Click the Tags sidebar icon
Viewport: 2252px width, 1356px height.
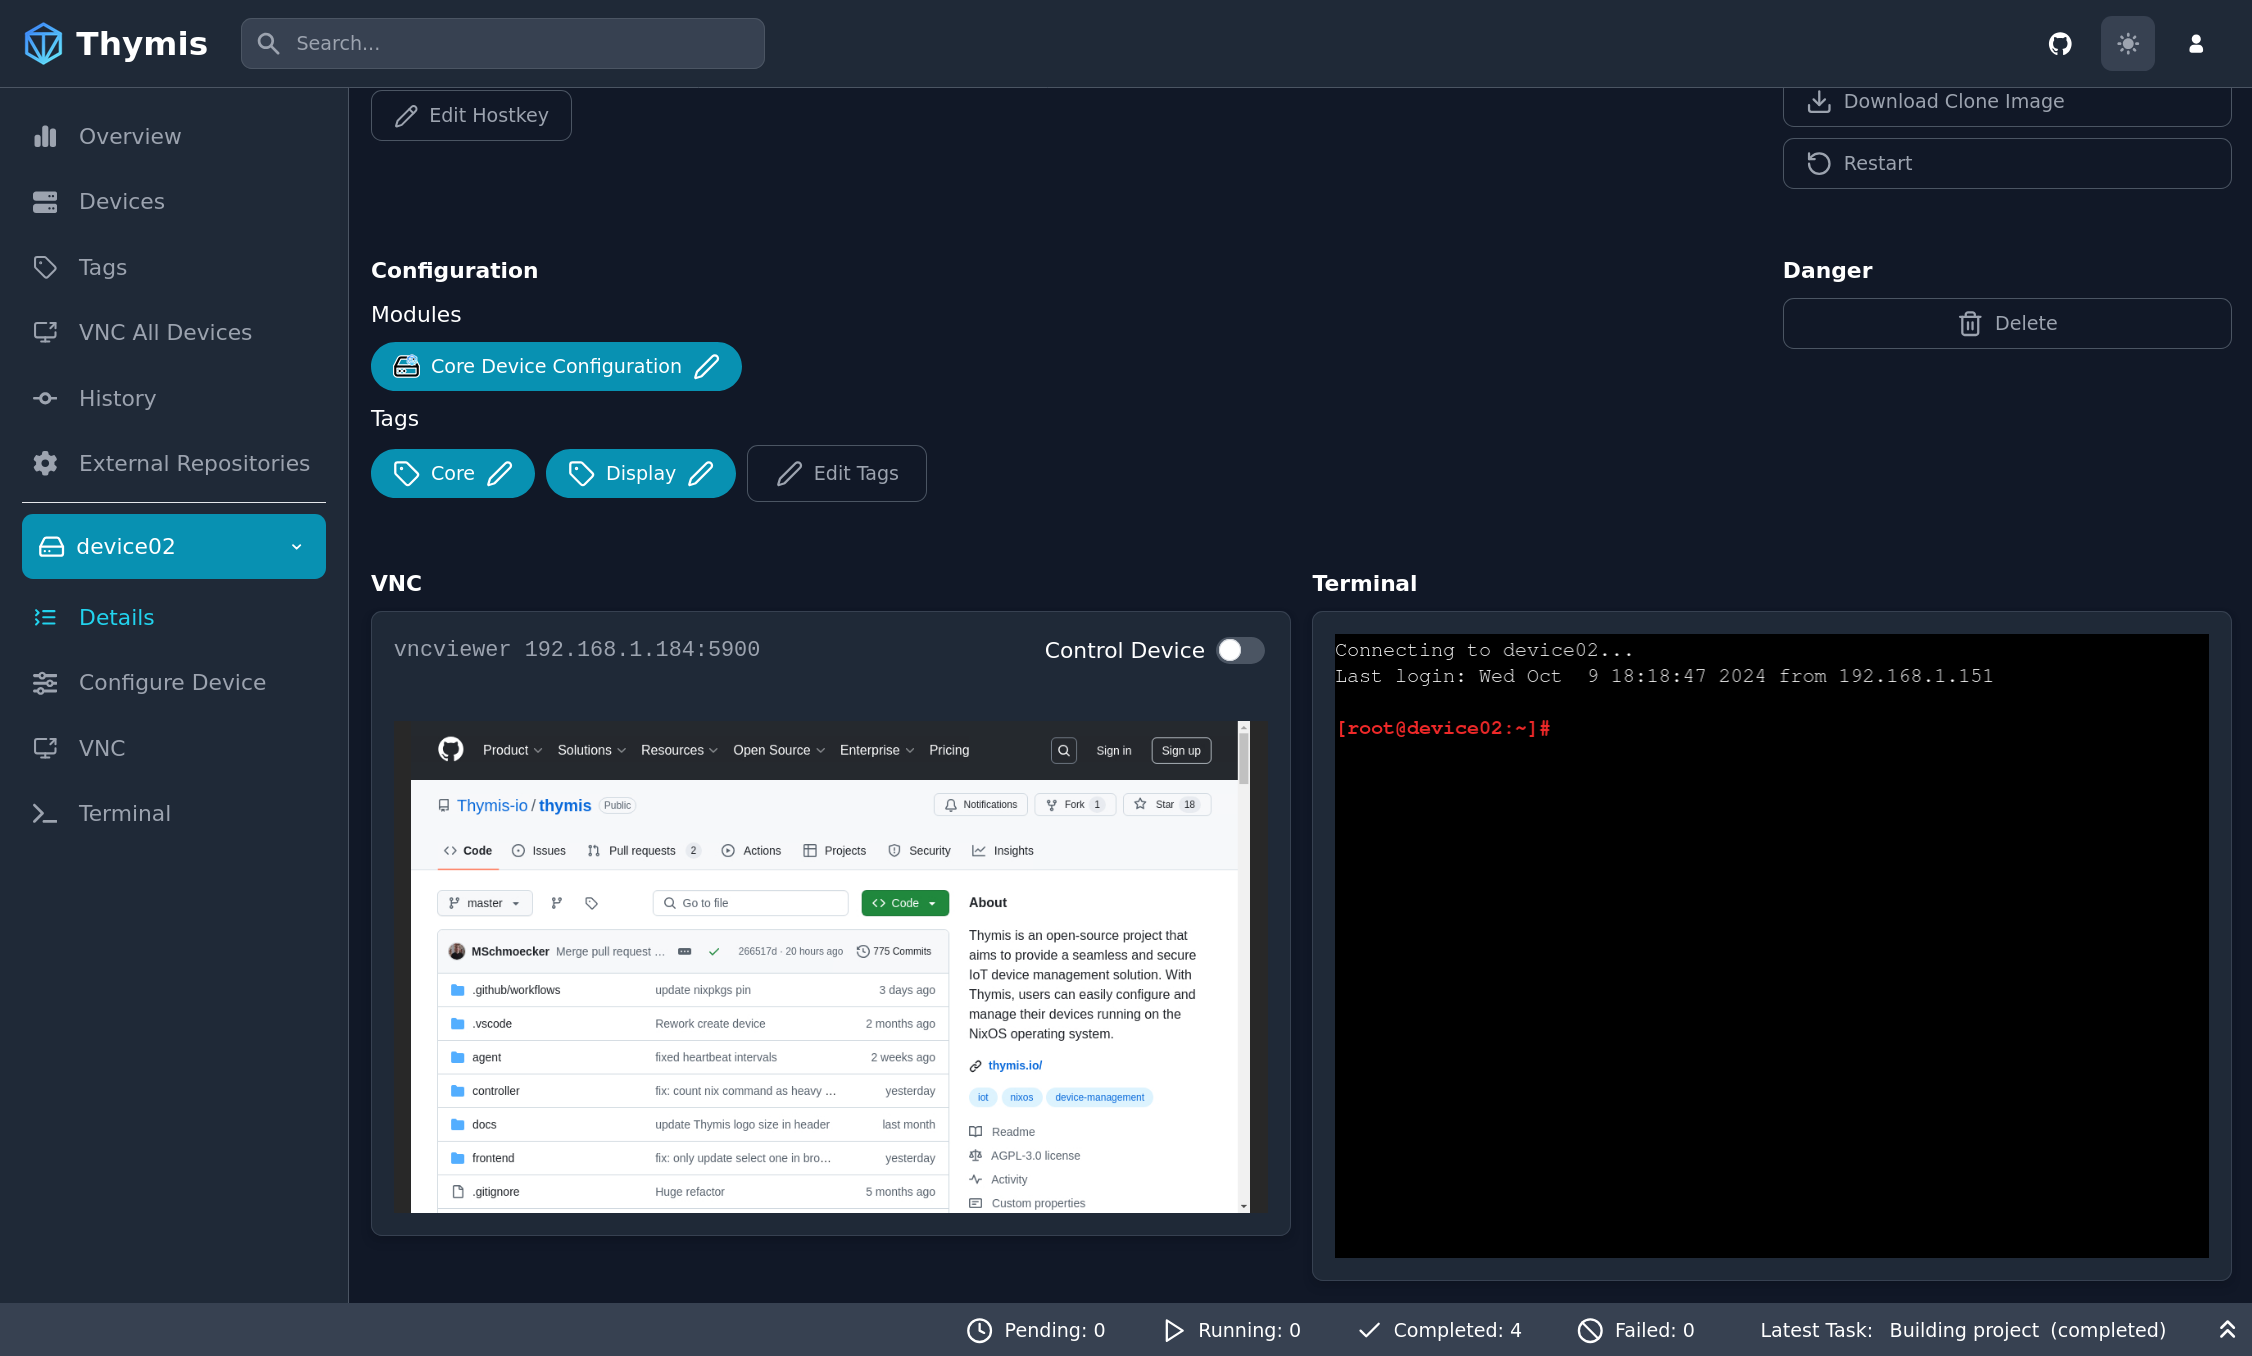pyautogui.click(x=45, y=267)
